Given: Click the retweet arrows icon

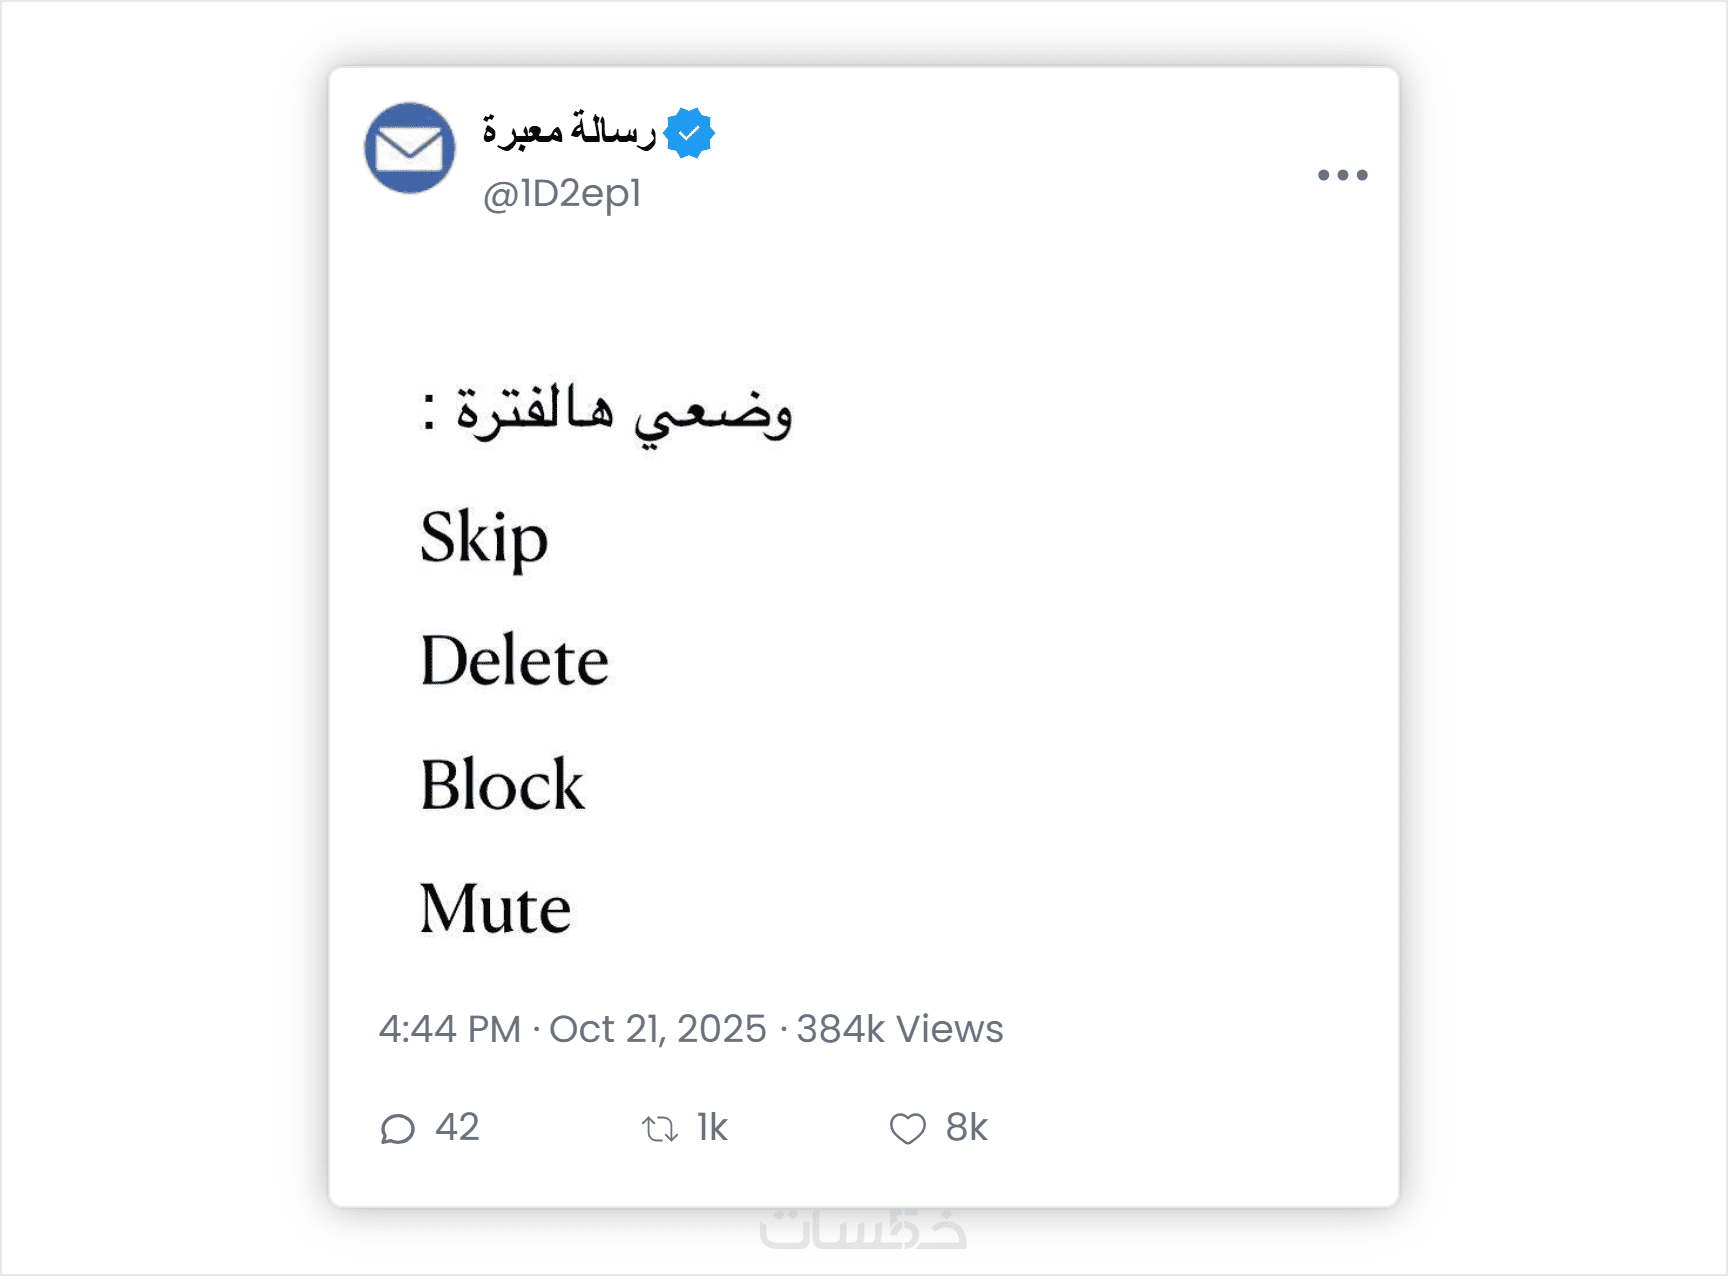Looking at the screenshot, I should 660,1129.
